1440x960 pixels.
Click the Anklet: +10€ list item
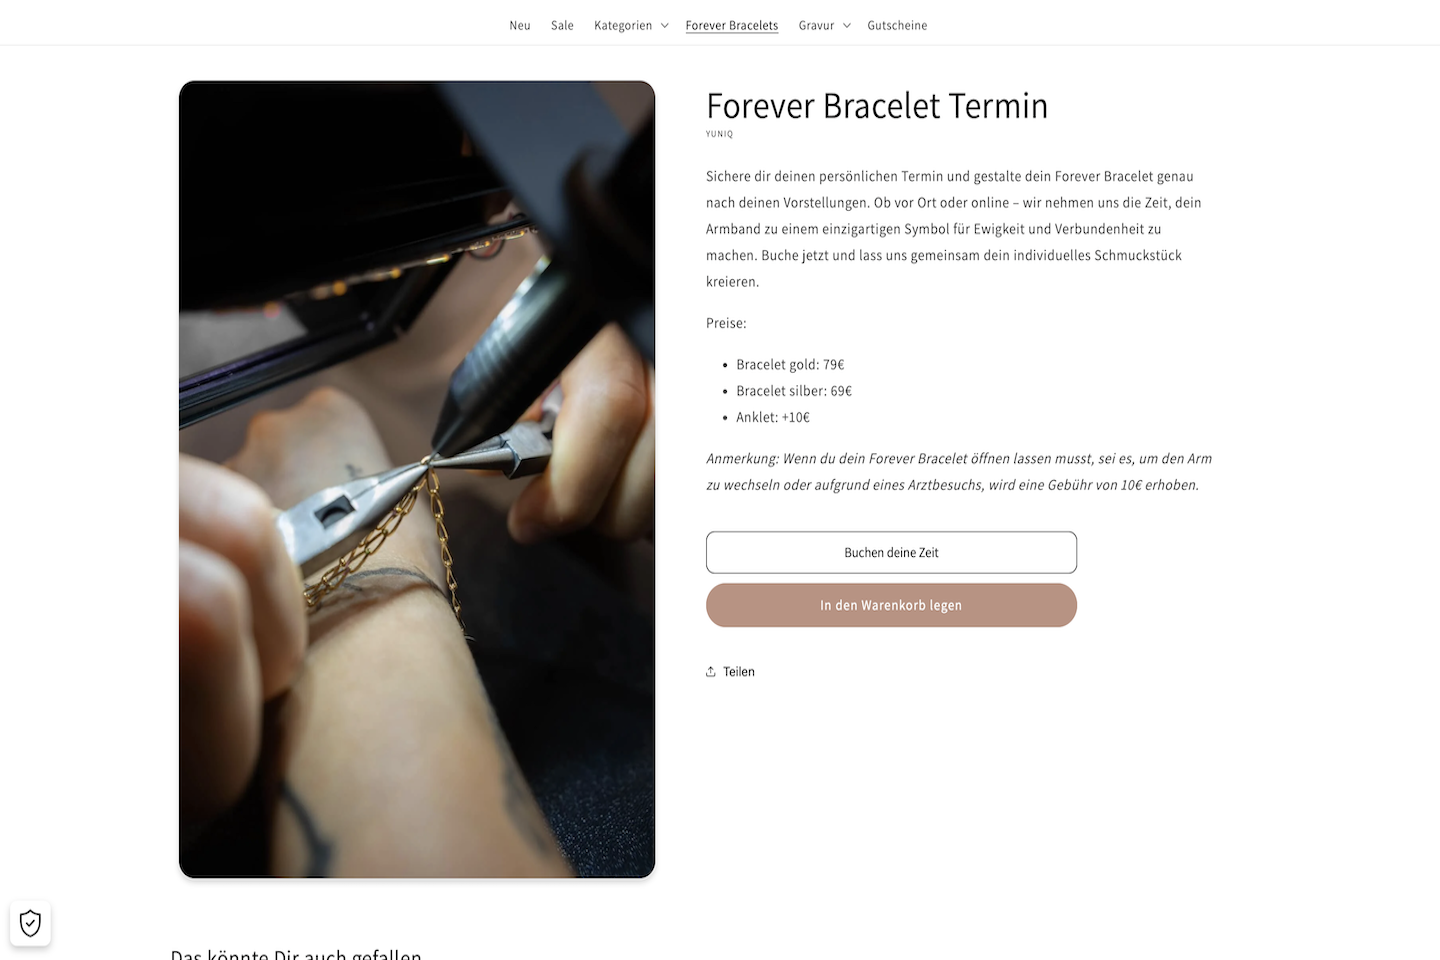[773, 418]
